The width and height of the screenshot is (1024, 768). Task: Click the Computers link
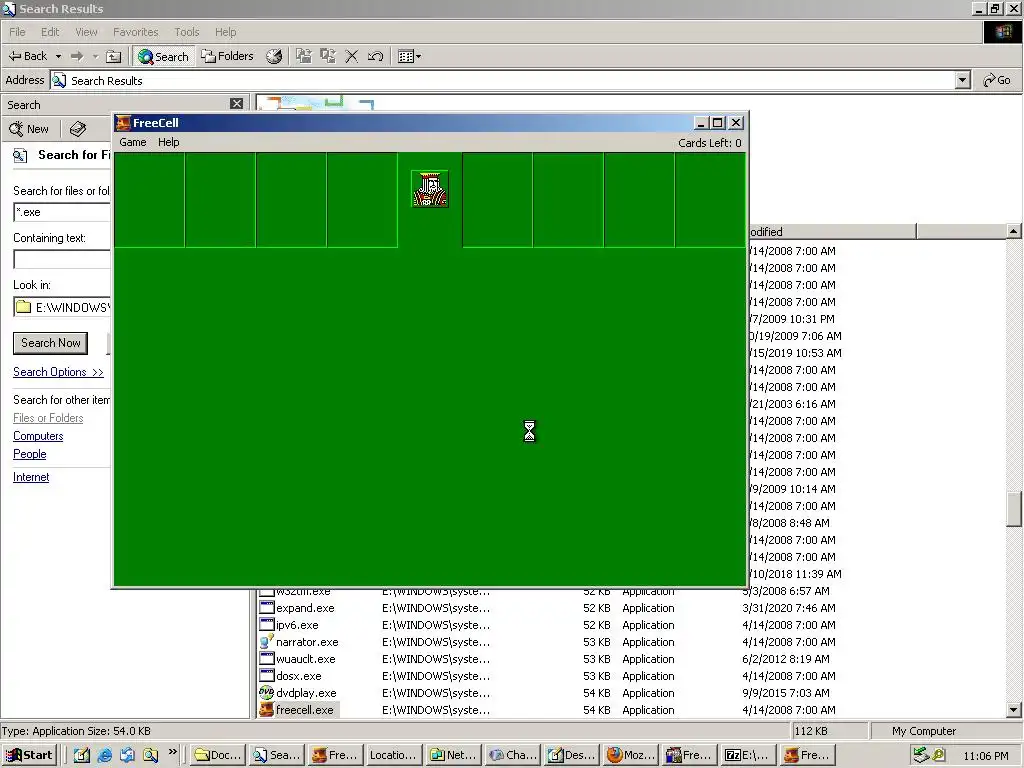(38, 436)
